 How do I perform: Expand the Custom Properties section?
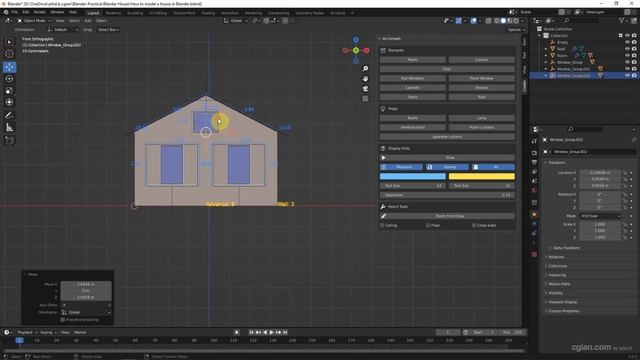pos(563,311)
